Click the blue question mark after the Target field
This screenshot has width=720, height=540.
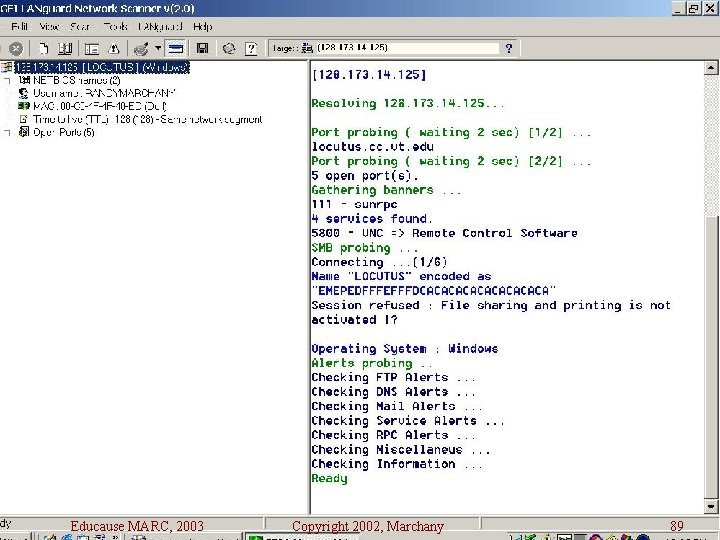coord(509,48)
